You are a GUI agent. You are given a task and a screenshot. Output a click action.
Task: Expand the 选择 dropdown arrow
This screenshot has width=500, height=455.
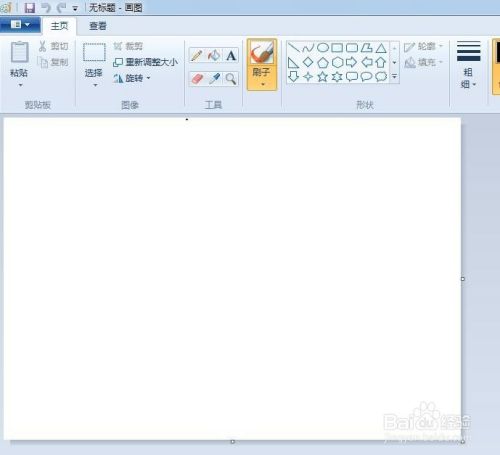click(95, 85)
